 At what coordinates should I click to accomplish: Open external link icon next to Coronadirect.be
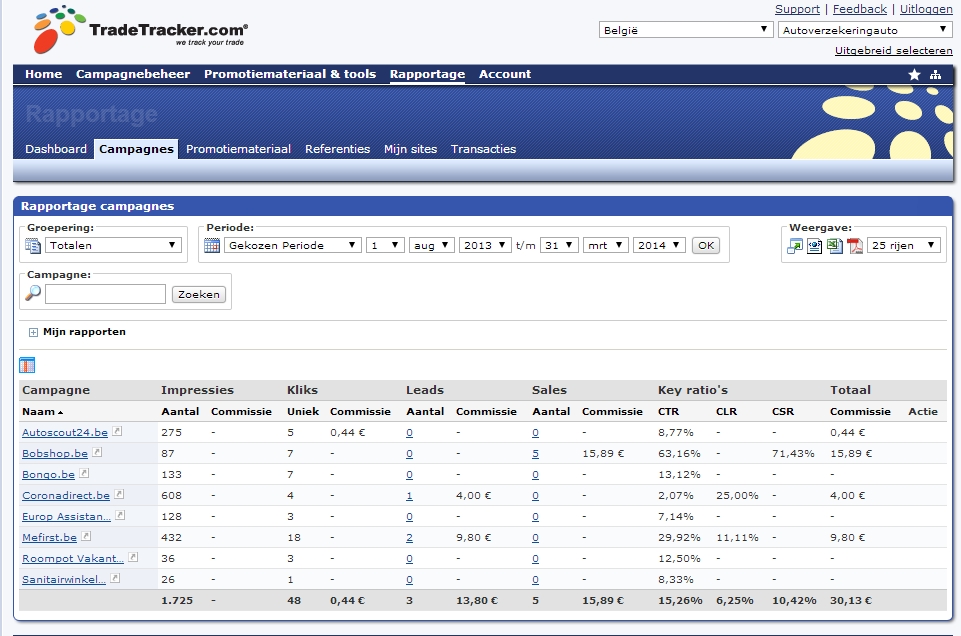coord(119,494)
